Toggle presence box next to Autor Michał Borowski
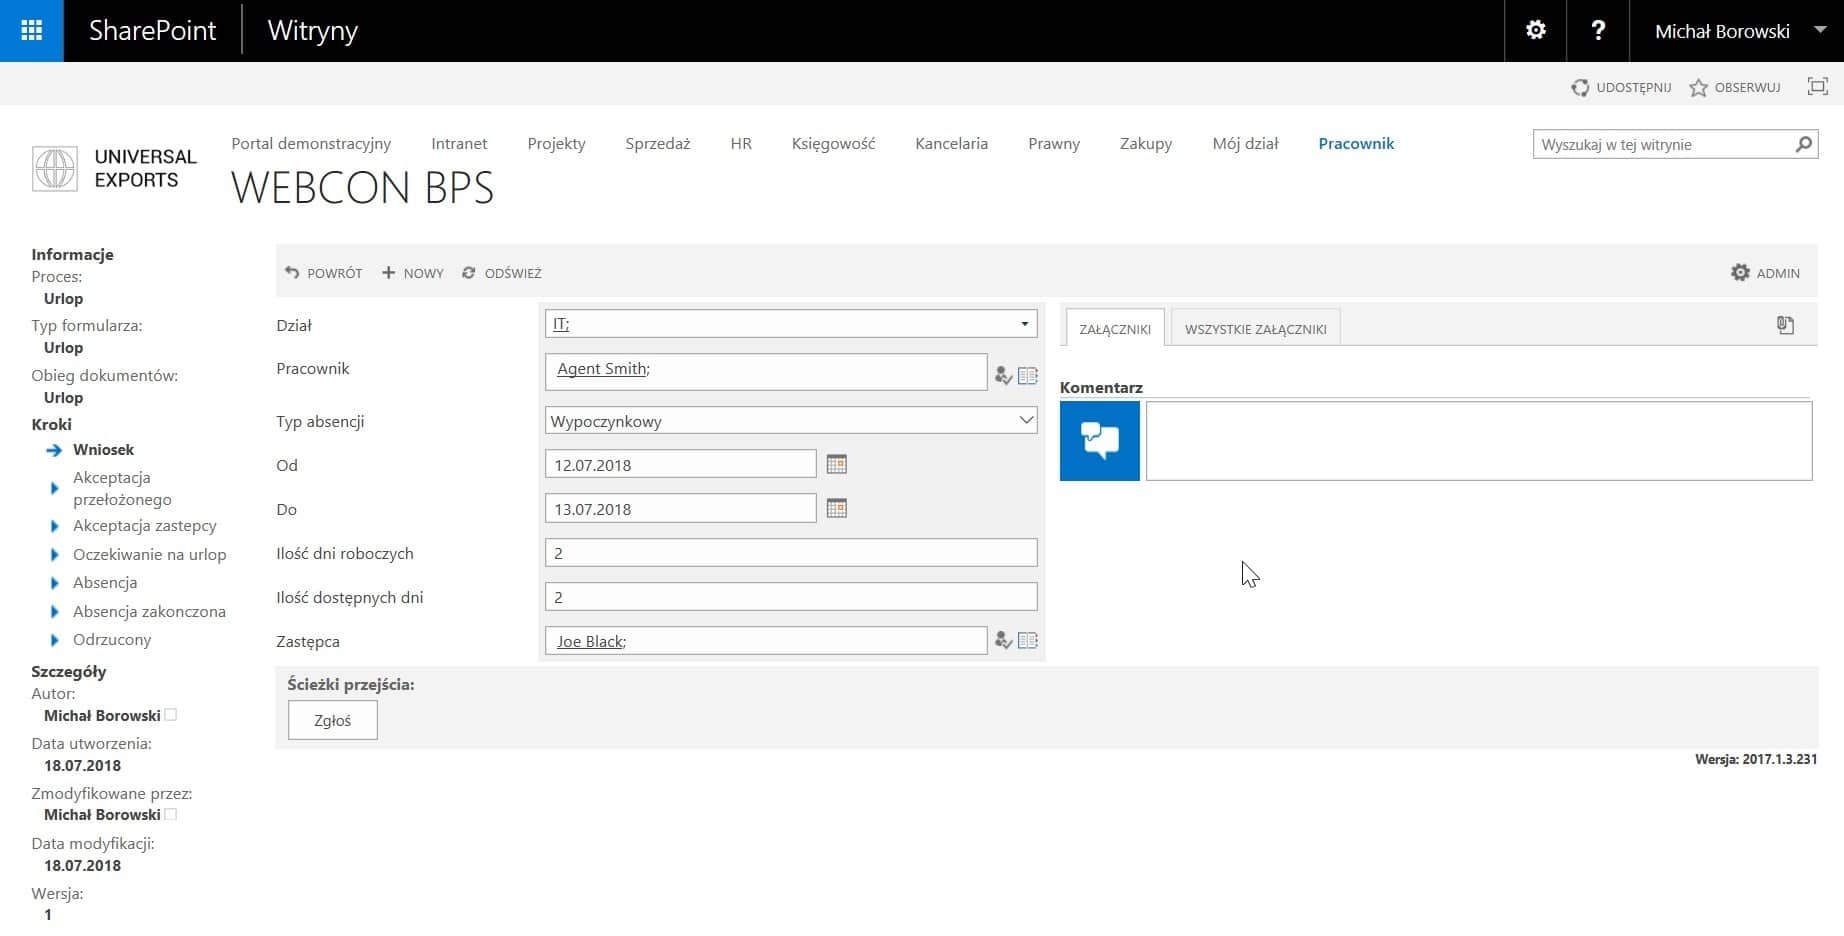 point(170,715)
